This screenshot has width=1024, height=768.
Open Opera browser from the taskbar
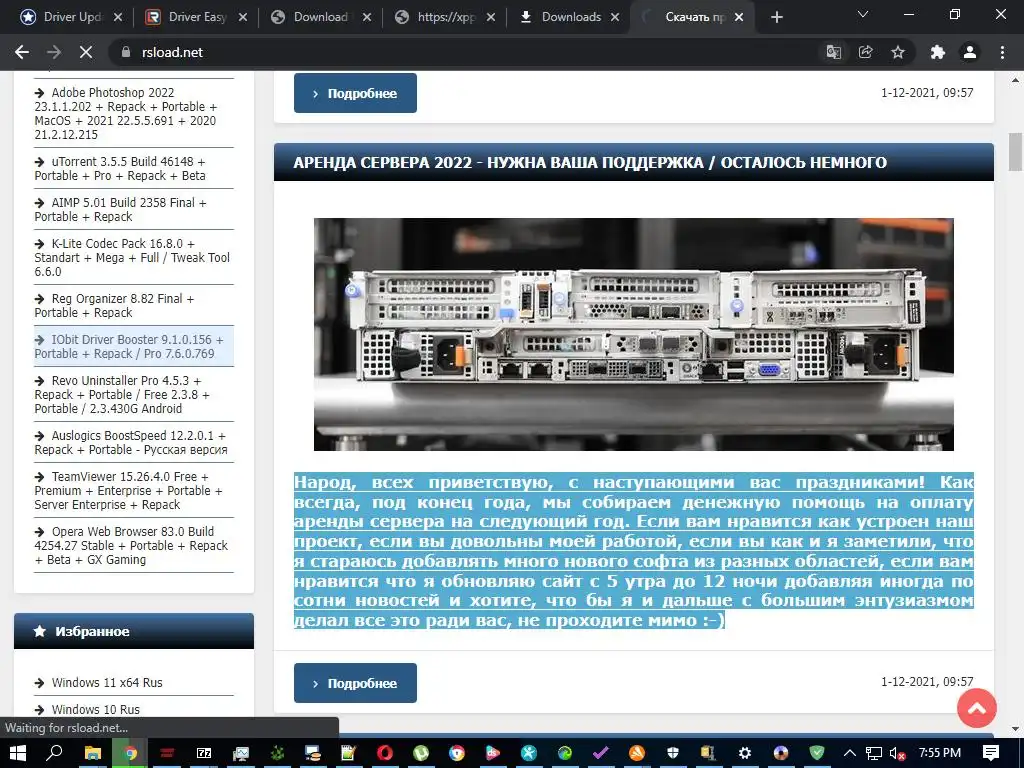pos(385,753)
